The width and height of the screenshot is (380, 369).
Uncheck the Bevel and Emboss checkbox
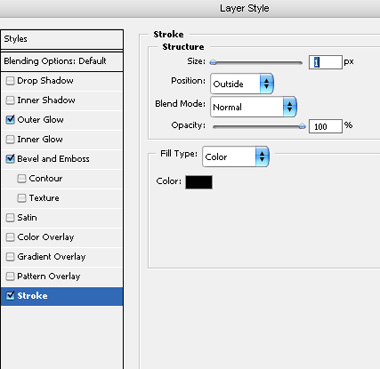10,159
